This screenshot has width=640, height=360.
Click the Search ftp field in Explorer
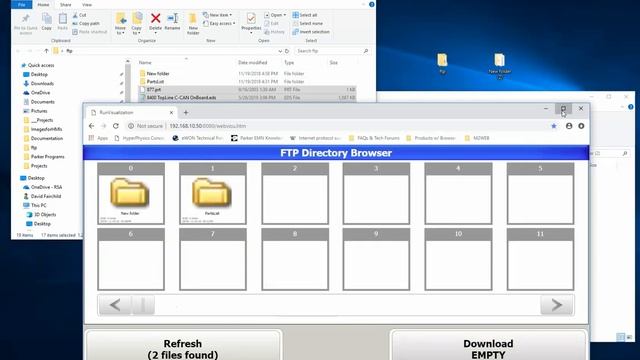click(x=332, y=51)
